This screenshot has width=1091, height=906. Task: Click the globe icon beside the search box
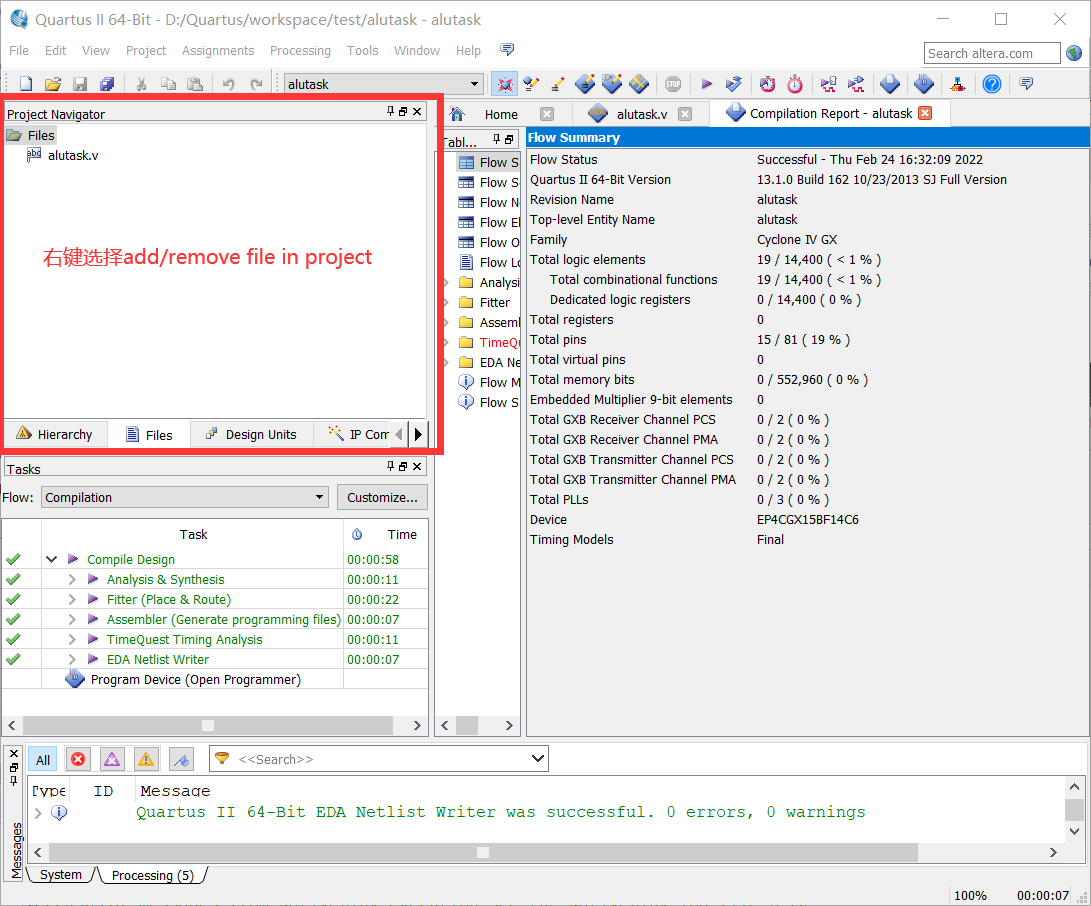[1074, 53]
